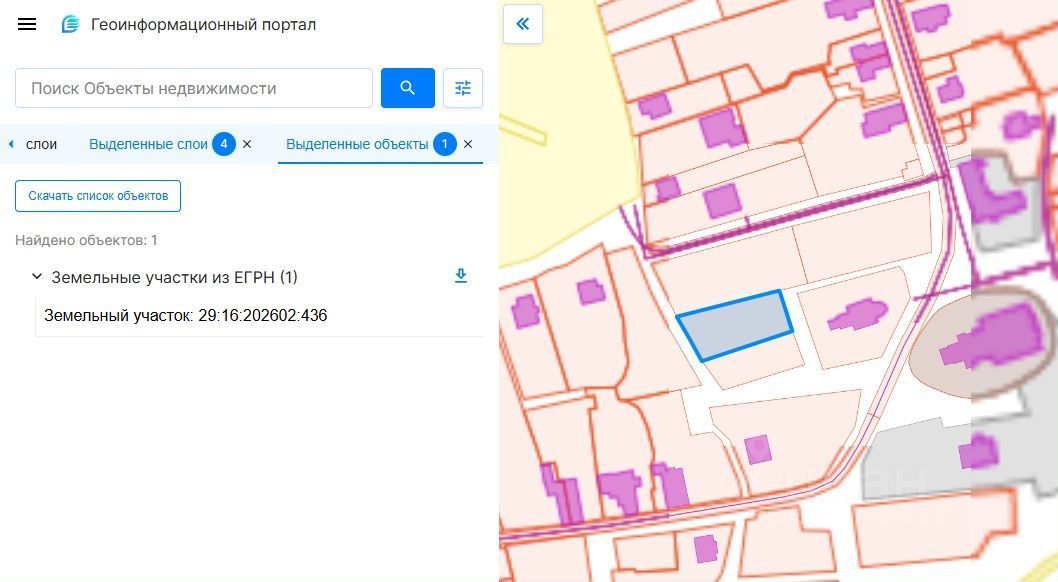Screen dimensions: 1058x582
Task: Focus the Поиск Объекты недвижимости search field
Action: [x=194, y=88]
